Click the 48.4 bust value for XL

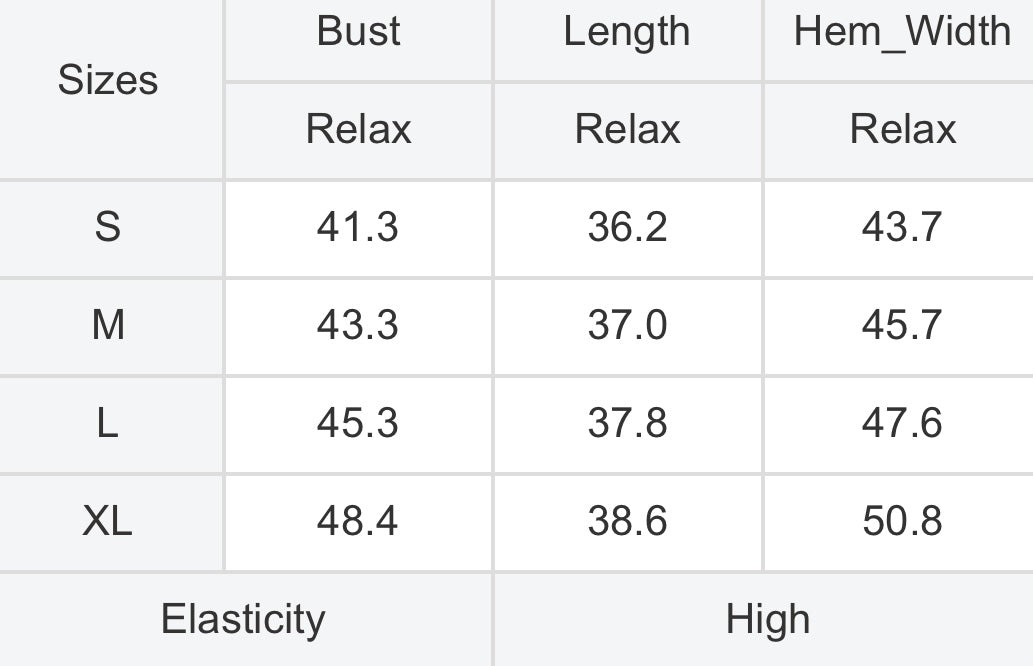coord(358,521)
